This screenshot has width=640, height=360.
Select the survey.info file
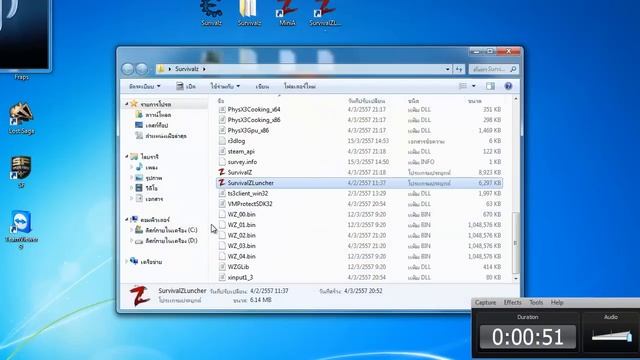point(359,162)
